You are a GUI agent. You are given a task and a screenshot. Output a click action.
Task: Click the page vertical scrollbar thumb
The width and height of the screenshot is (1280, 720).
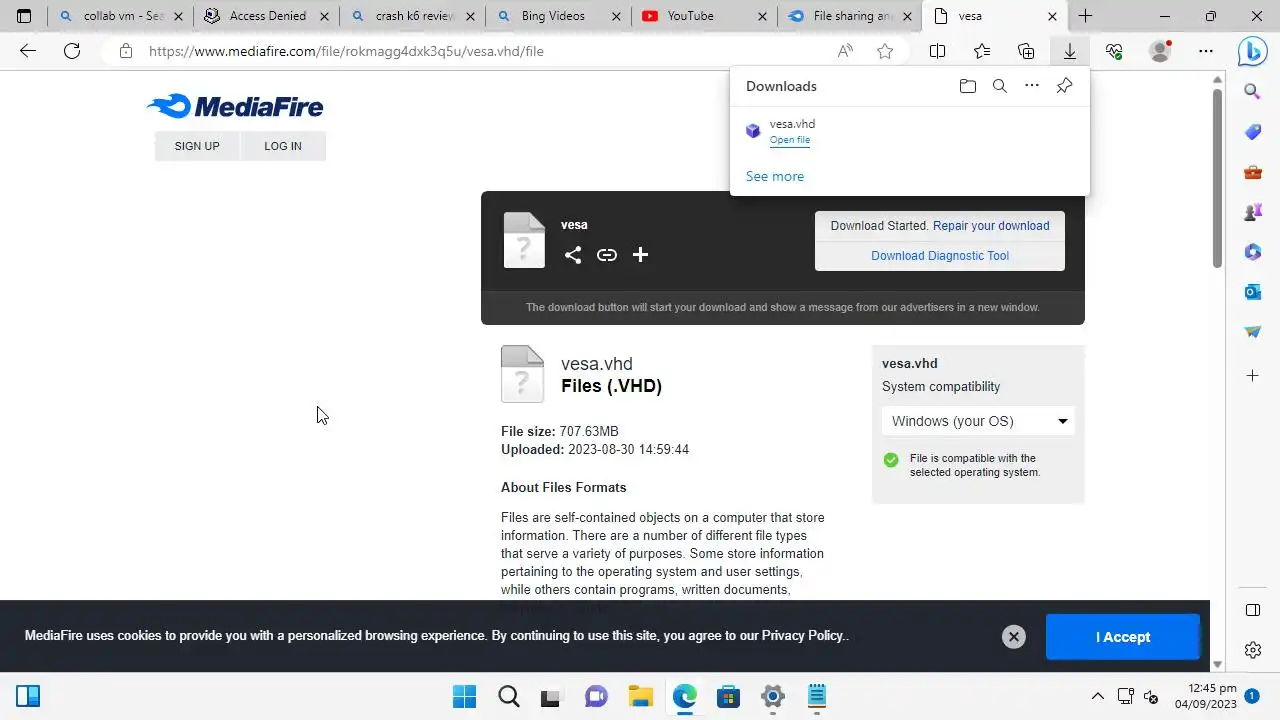point(1217,179)
